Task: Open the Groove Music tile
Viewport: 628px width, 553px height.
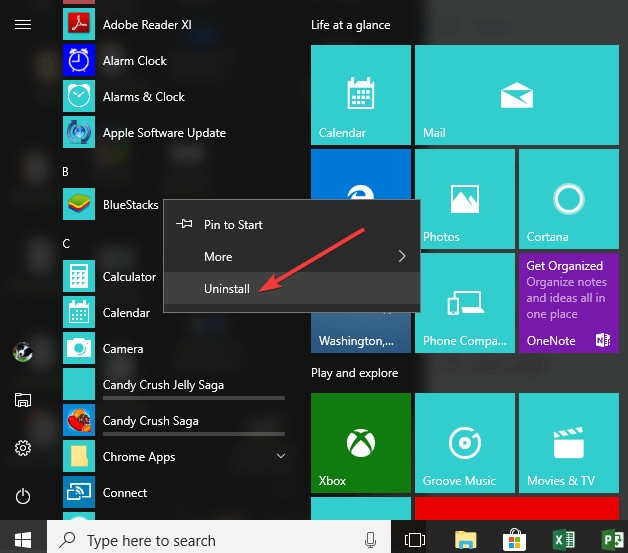Action: point(465,442)
